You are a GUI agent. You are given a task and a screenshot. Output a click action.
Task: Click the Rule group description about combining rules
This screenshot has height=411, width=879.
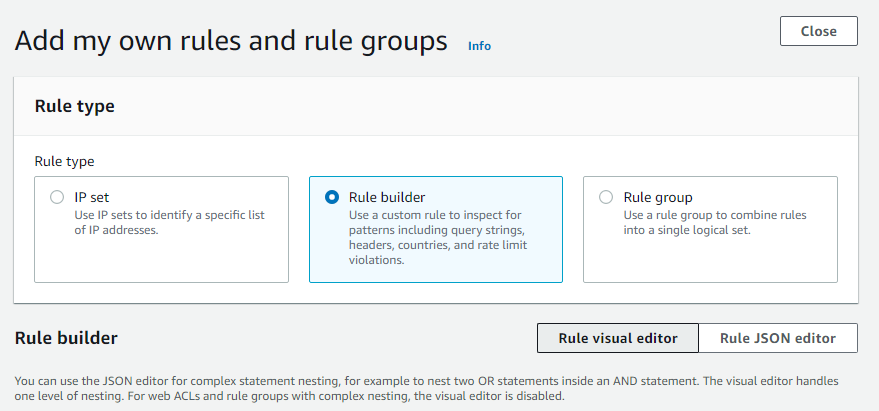tap(715, 223)
